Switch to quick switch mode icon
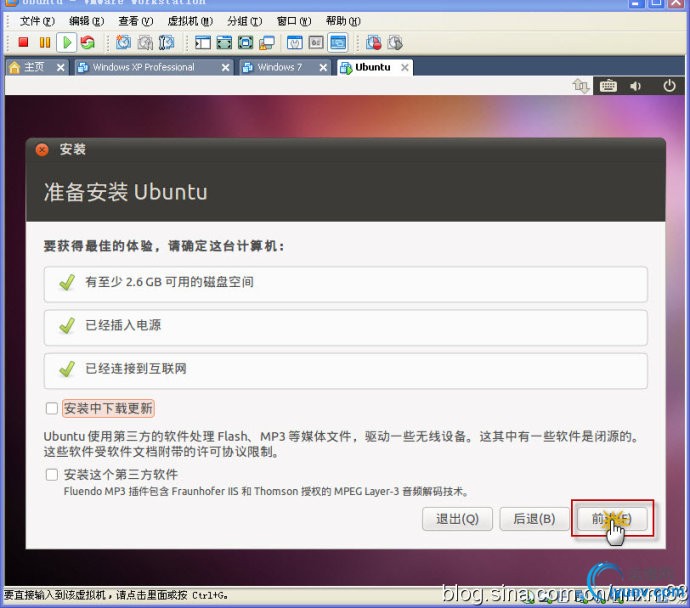This screenshot has height=608, width=690. pos(245,42)
